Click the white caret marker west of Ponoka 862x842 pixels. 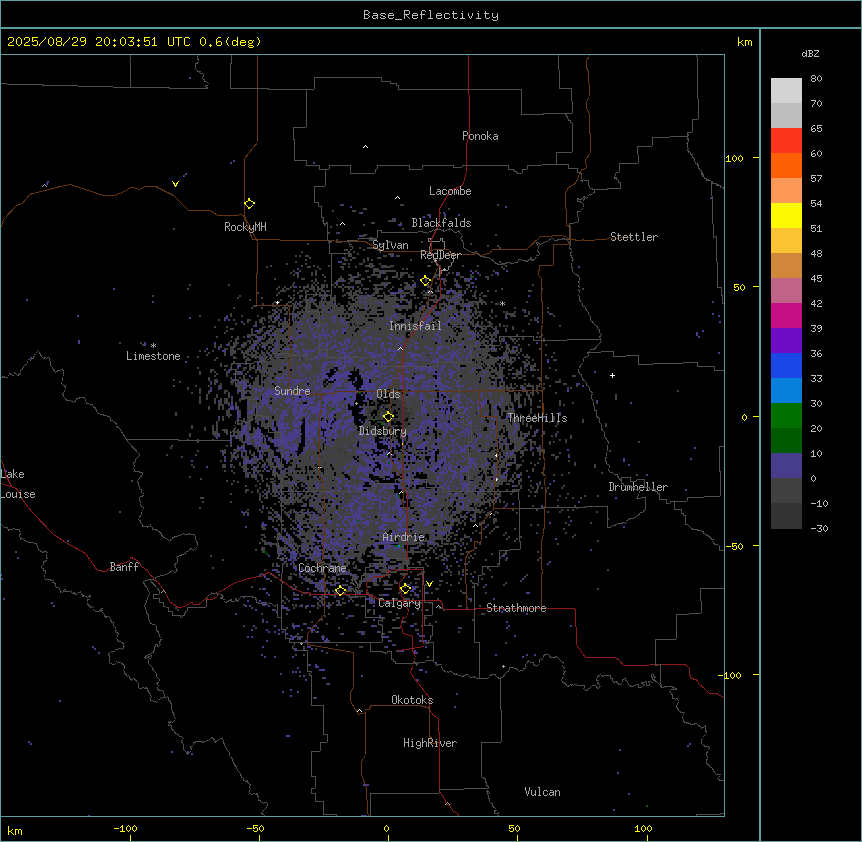(x=366, y=147)
